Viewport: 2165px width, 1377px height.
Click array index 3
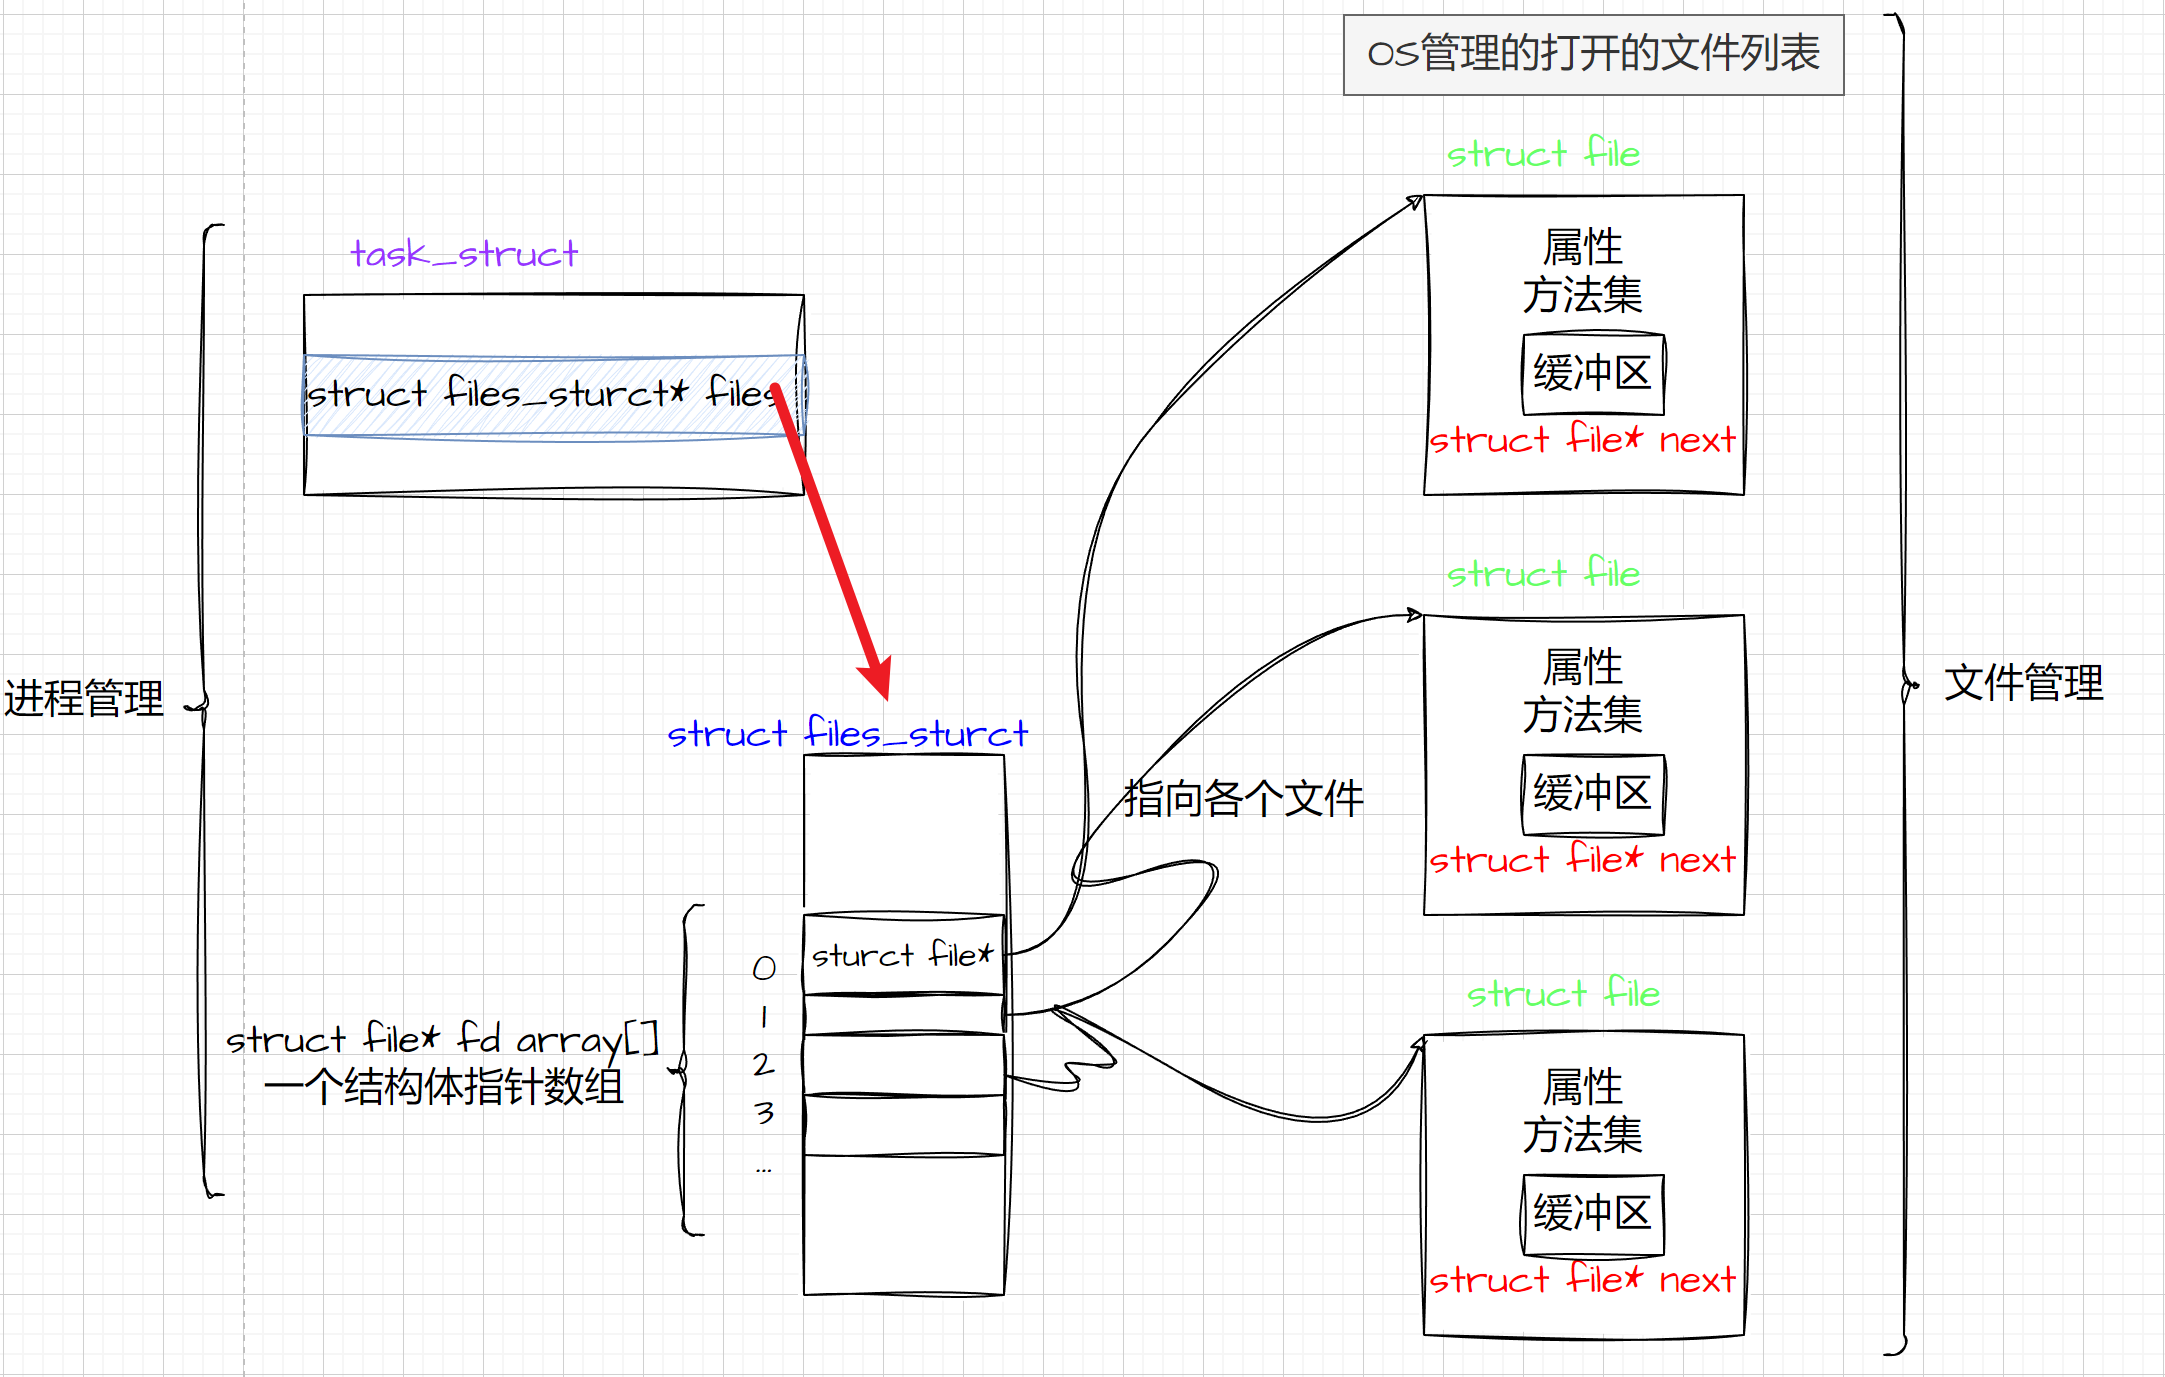(x=764, y=1112)
